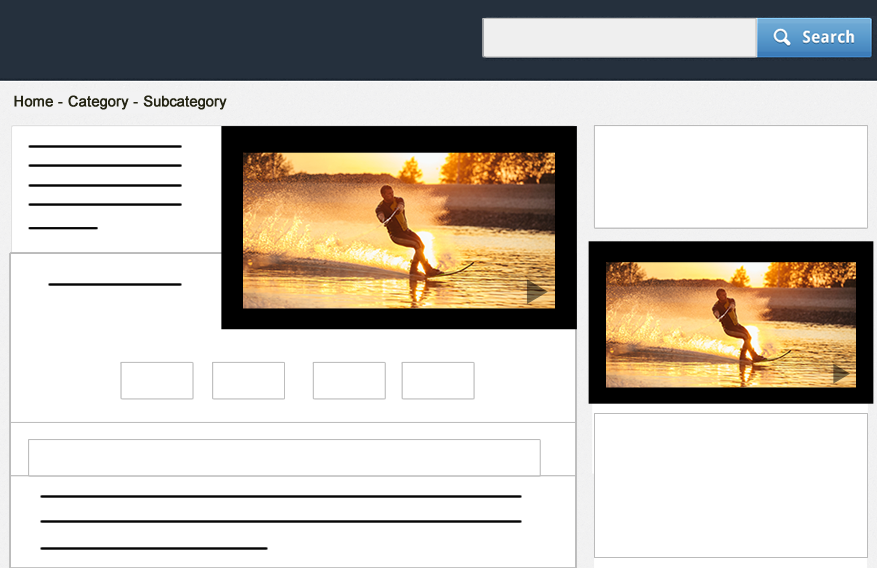The height and width of the screenshot is (568, 877).
Task: Click the wide field below the four boxes
Action: [x=284, y=457]
